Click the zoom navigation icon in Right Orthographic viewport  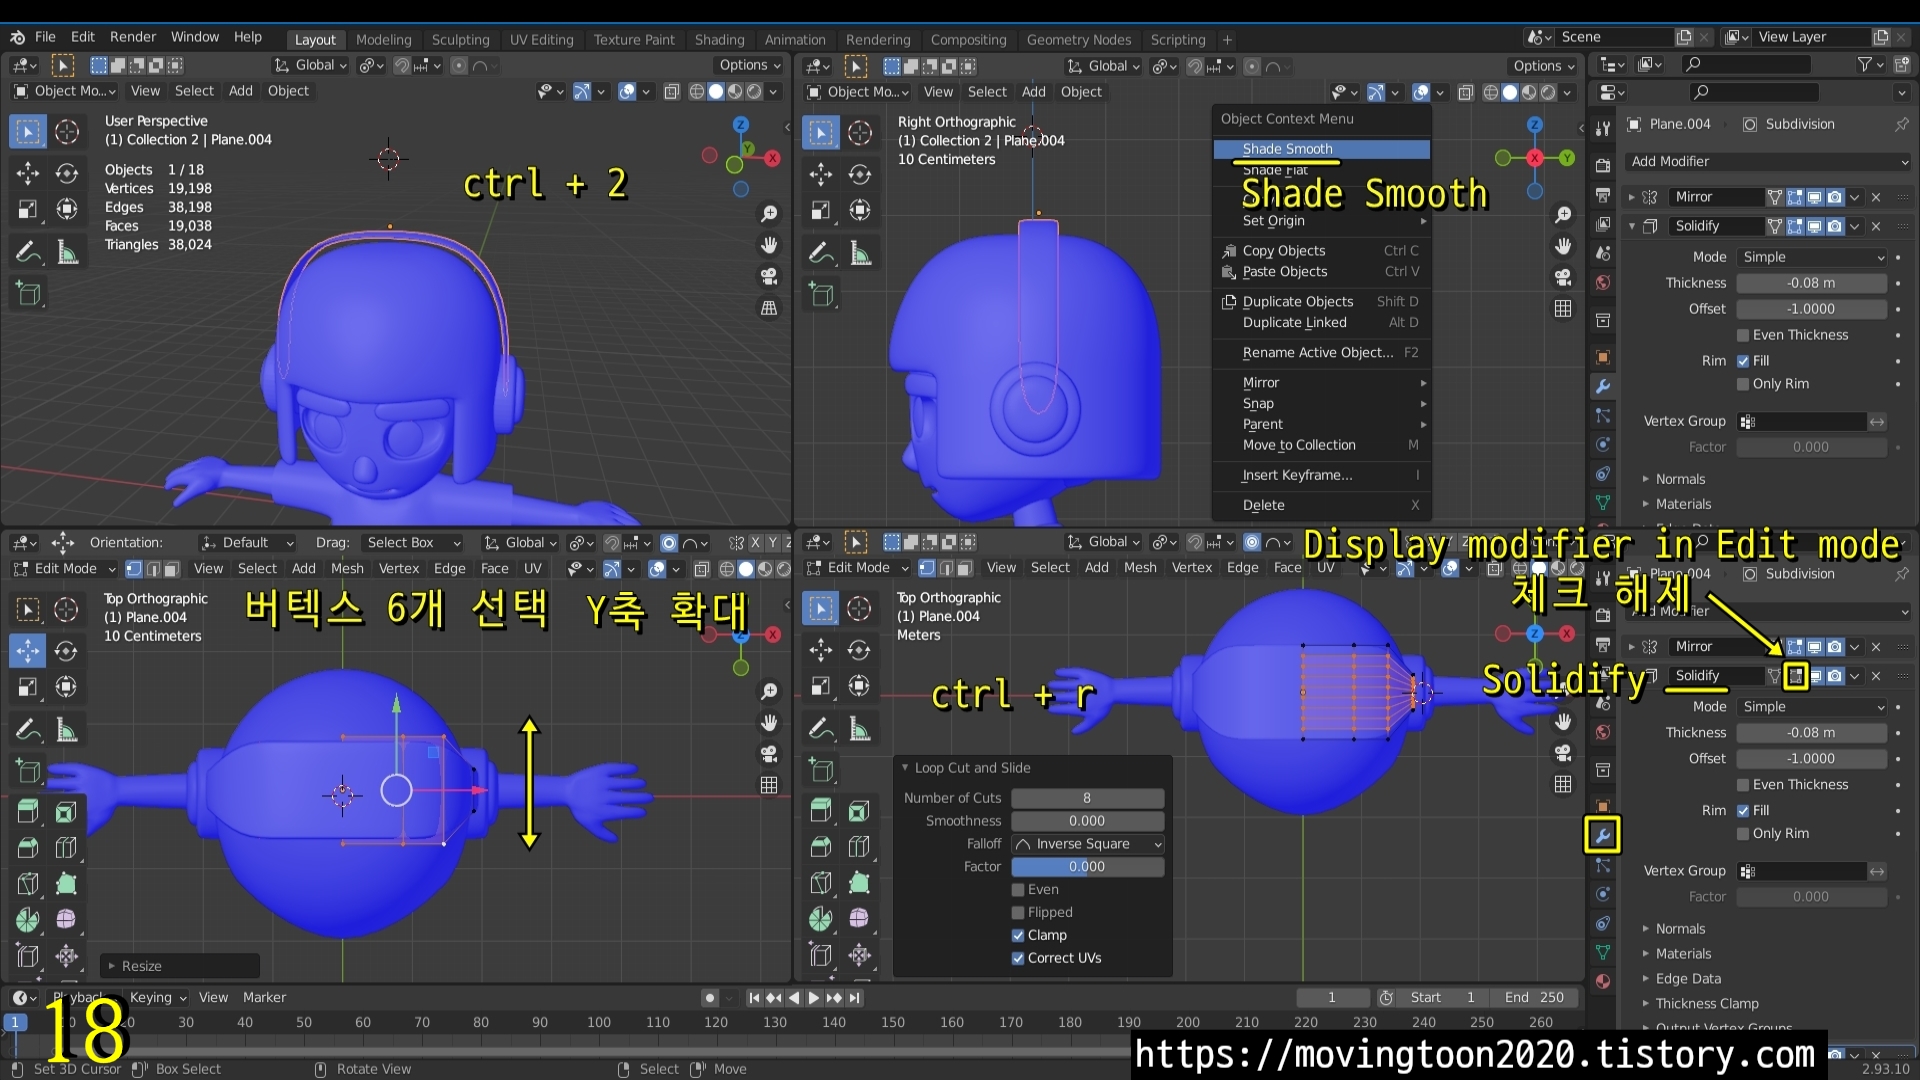pos(1563,215)
